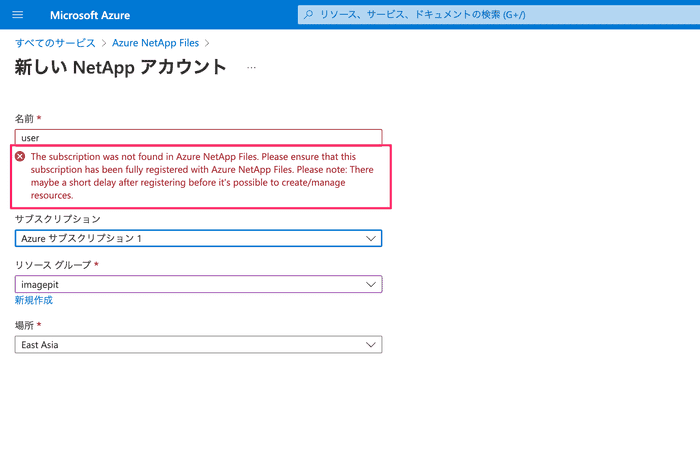Click the 名前 input field
Image resolution: width=700 pixels, height=475 pixels.
click(x=198, y=138)
